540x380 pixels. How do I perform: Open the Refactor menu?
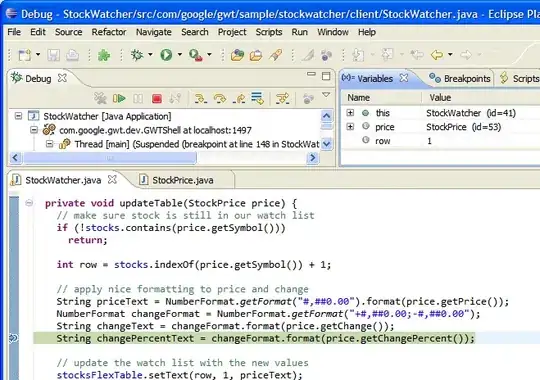(x=109, y=32)
